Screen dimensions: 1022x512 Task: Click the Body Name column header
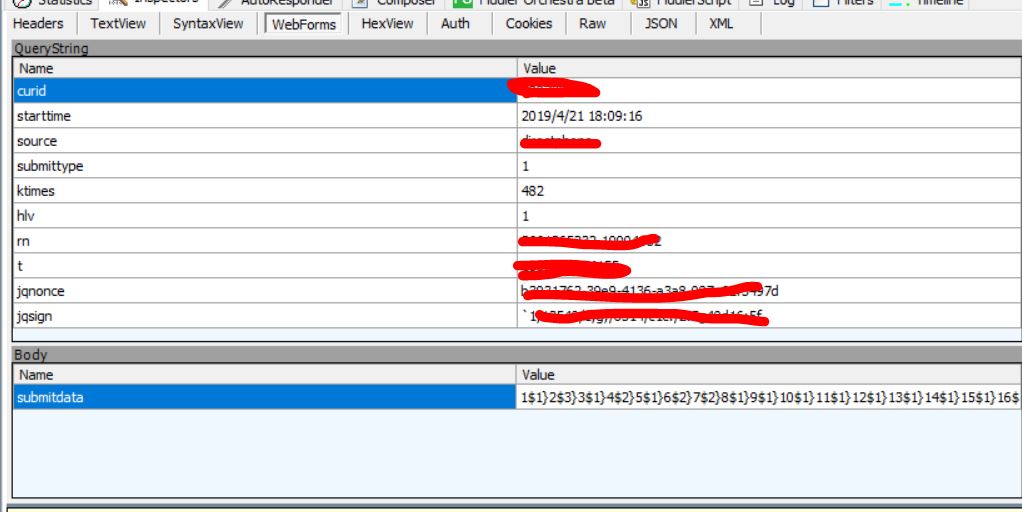coord(265,375)
